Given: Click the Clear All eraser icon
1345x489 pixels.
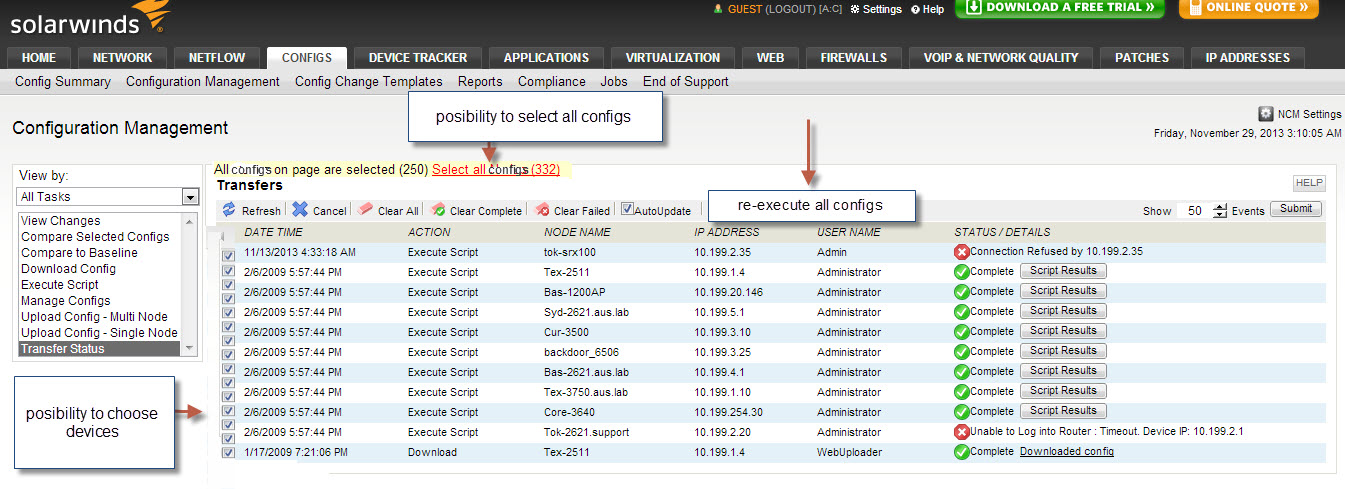Looking at the screenshot, I should pos(366,210).
